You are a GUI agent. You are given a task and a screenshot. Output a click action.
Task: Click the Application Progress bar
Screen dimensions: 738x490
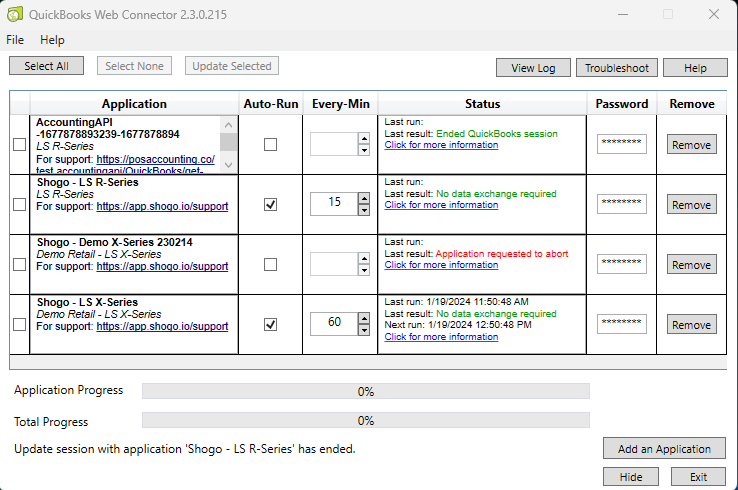click(x=366, y=391)
